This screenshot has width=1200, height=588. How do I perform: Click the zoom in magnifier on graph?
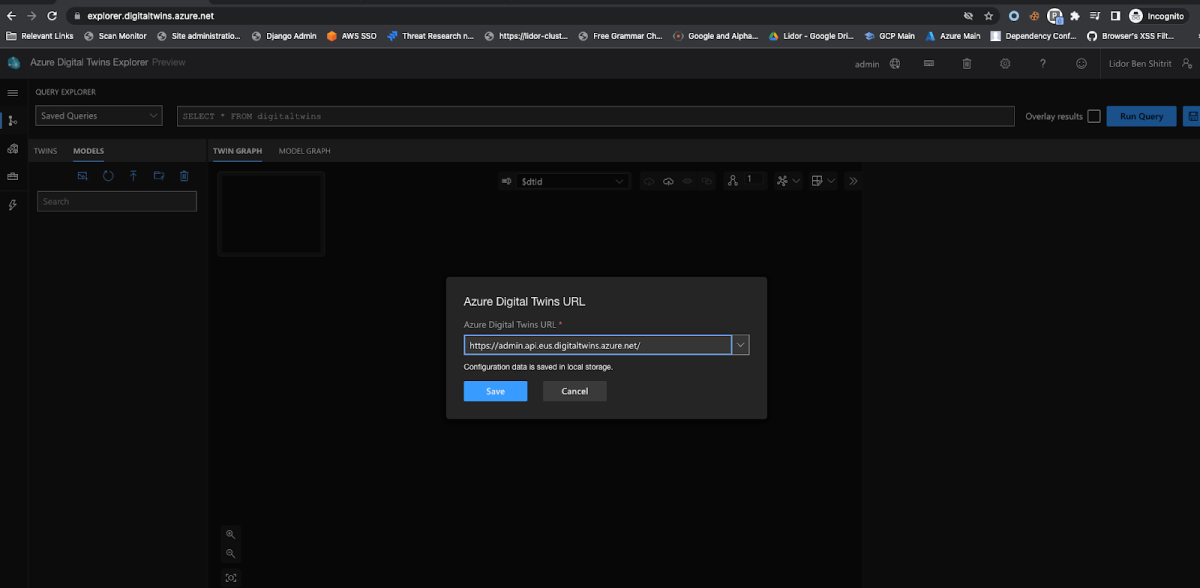(x=231, y=534)
